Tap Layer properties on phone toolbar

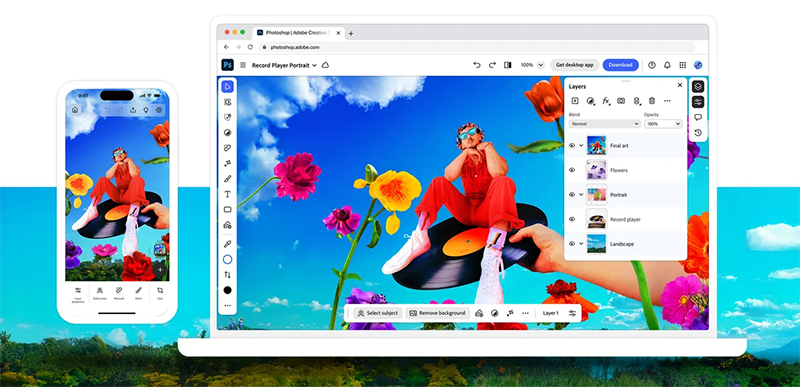[78, 295]
